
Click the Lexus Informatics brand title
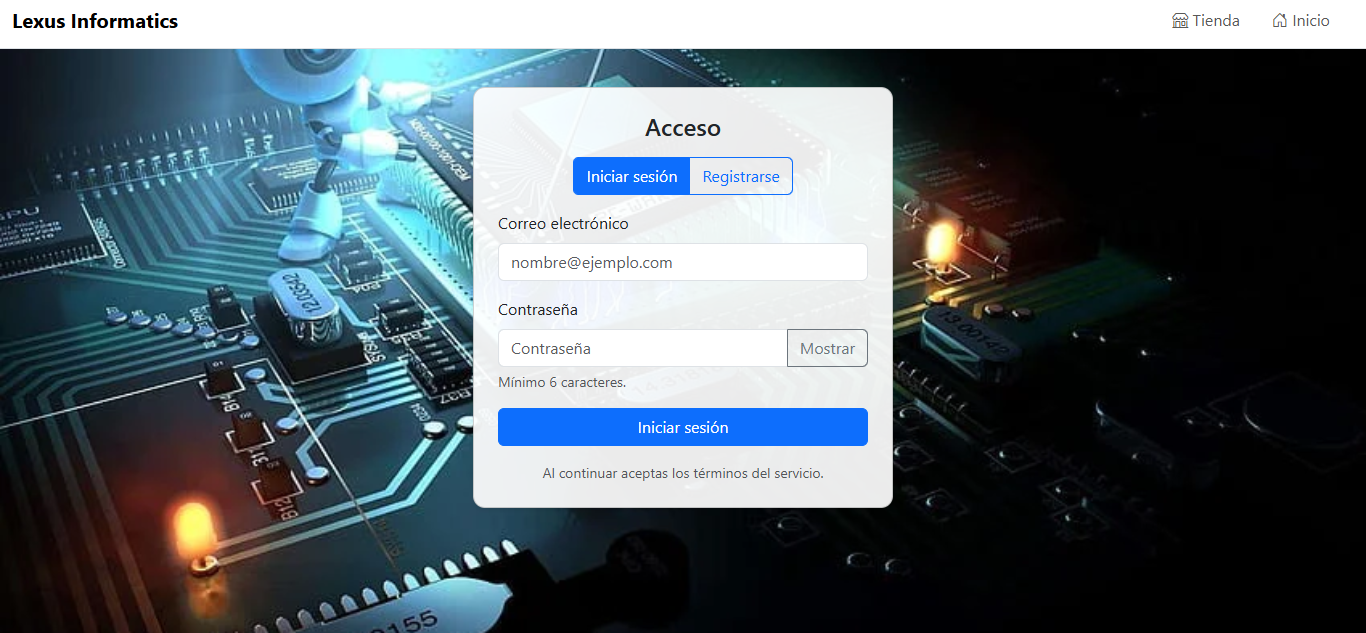(x=95, y=21)
